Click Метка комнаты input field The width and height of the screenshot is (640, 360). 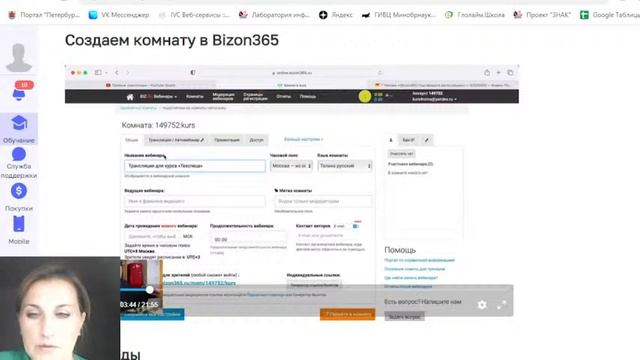coord(323,201)
